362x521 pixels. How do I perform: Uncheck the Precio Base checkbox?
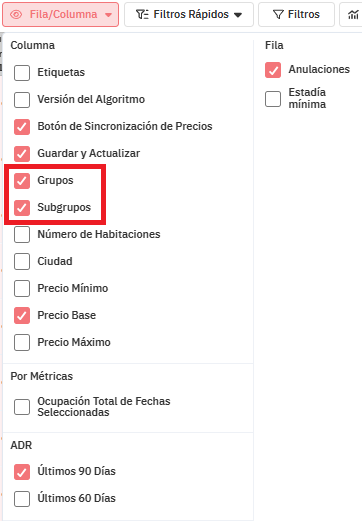22,316
